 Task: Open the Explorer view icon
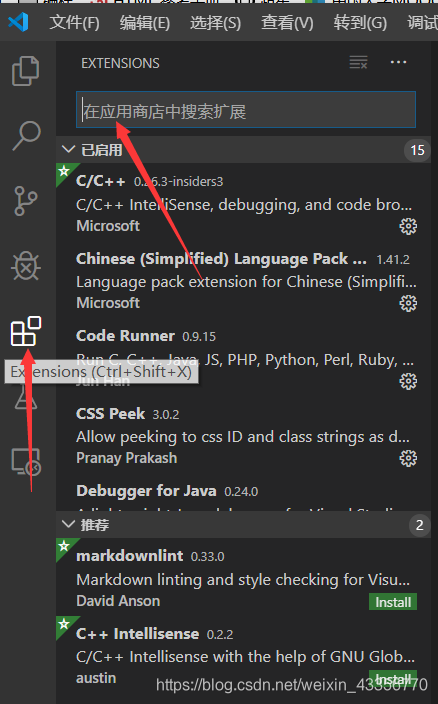pos(26,71)
